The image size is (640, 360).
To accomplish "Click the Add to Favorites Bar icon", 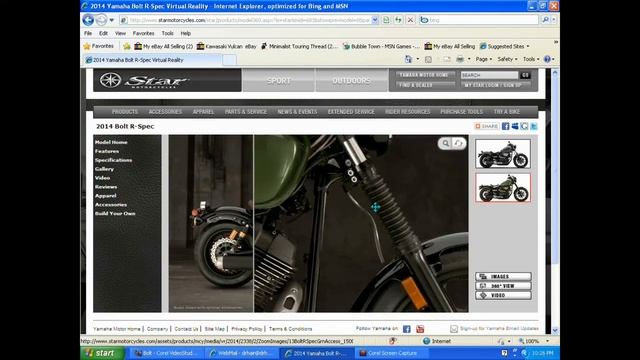I will [x=127, y=47].
